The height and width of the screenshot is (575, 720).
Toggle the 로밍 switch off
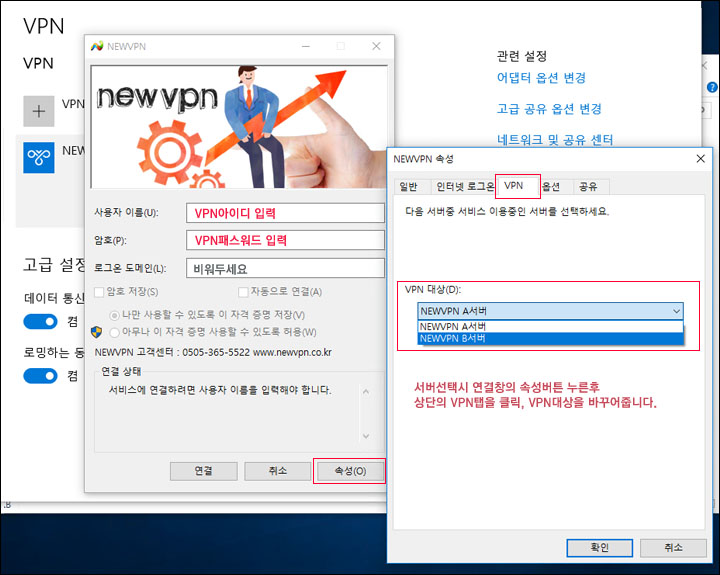point(40,376)
